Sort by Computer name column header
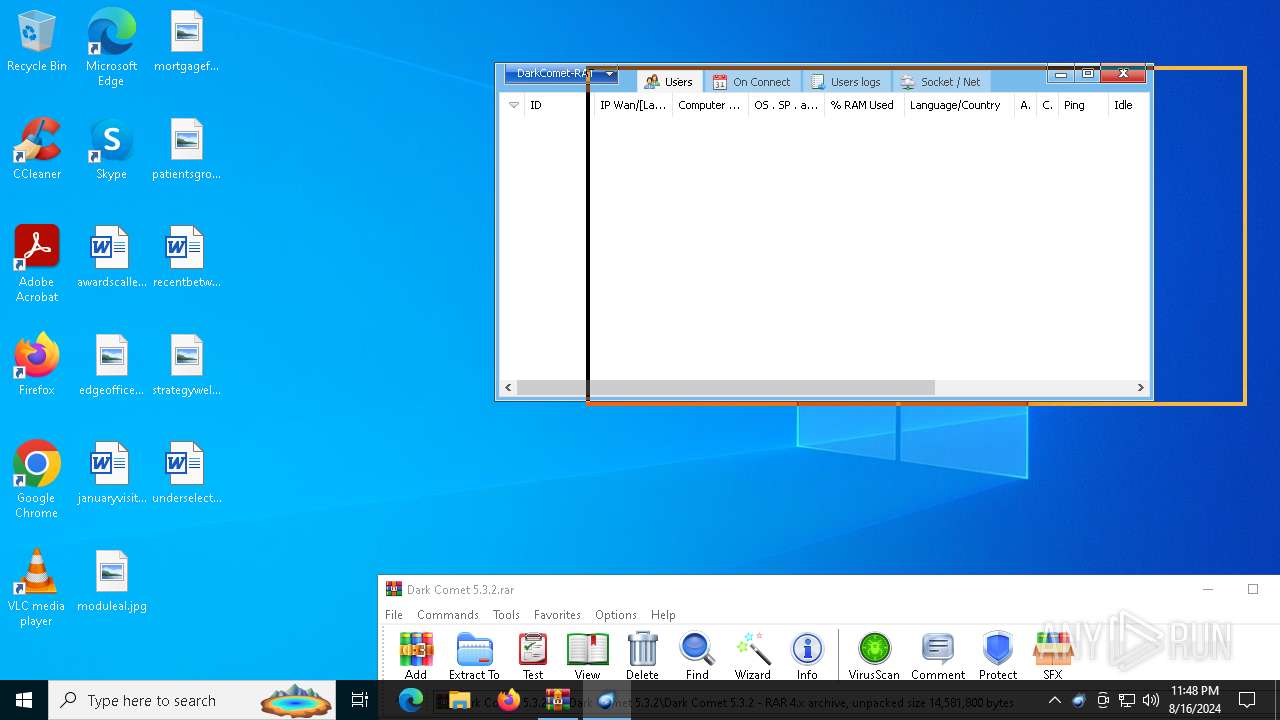Screen dimensions: 1280x720 (710, 105)
